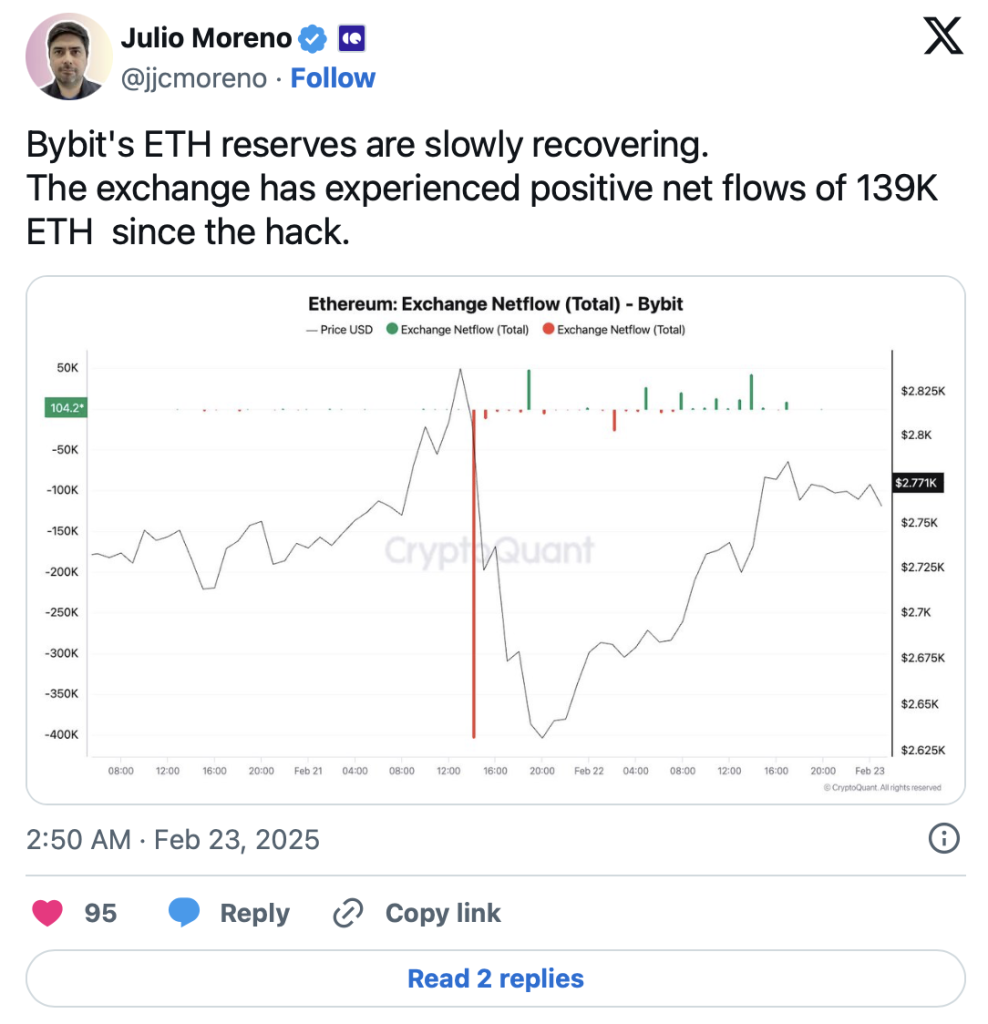Toggle green Exchange Netflow legend dot
988x1024 pixels.
coord(391,329)
